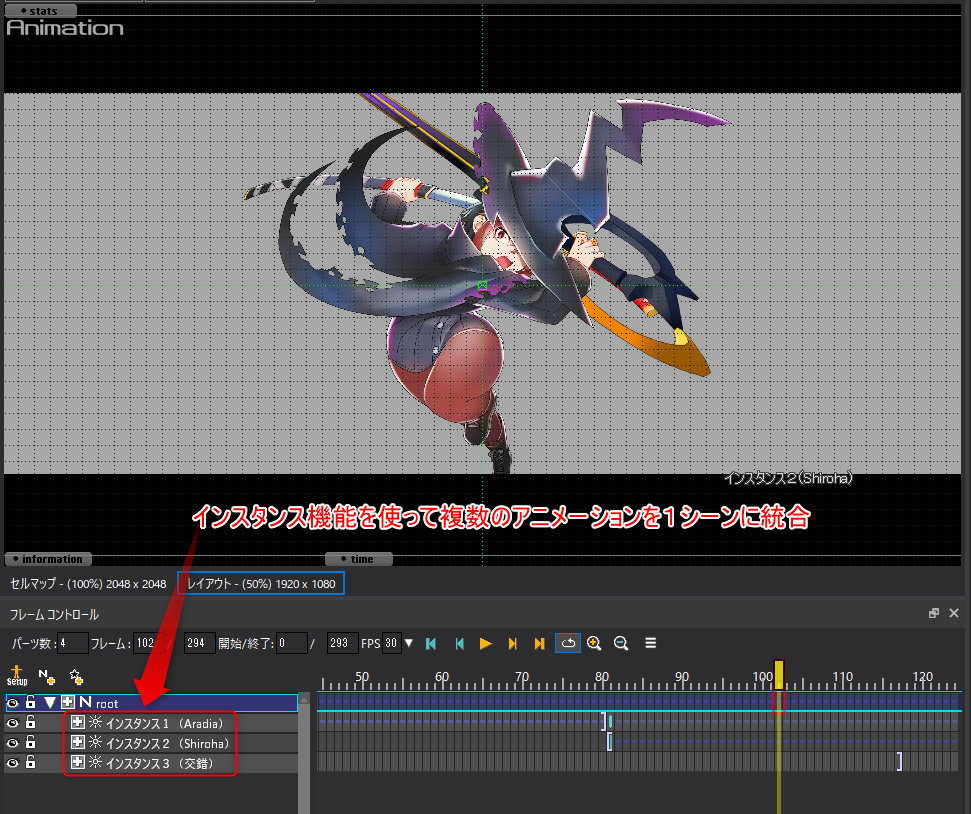The image size is (971, 814).
Task: Lock the インスタンス3 (交錯) part
Action: click(31, 763)
